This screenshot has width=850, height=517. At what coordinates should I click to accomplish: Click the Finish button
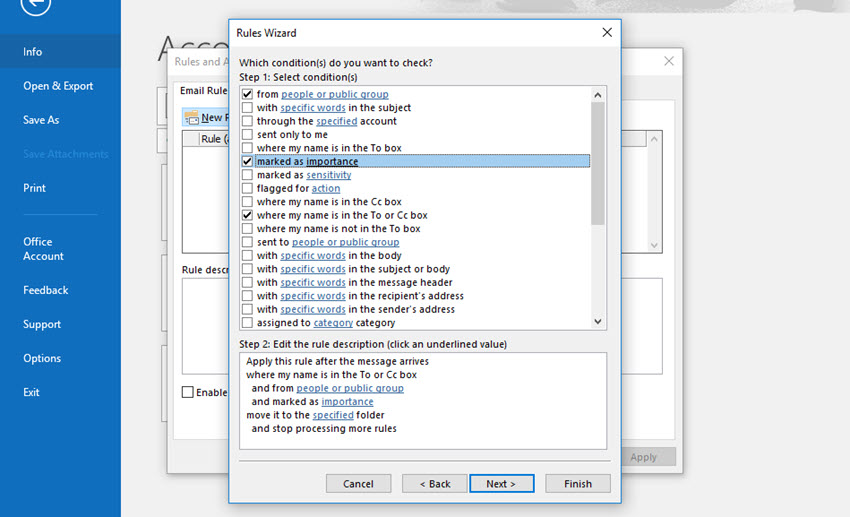(578, 484)
